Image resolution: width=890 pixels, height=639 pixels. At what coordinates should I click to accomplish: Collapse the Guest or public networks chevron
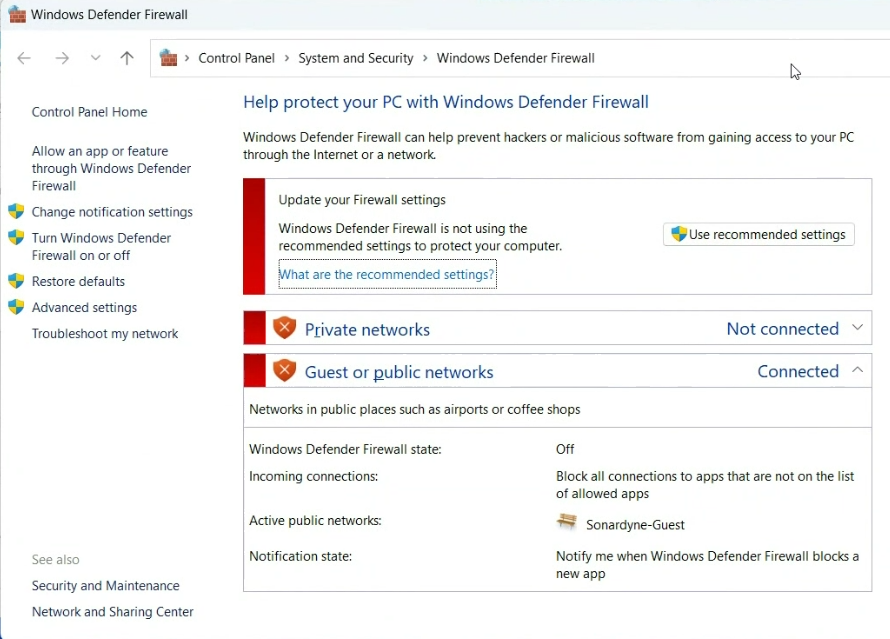pos(858,370)
